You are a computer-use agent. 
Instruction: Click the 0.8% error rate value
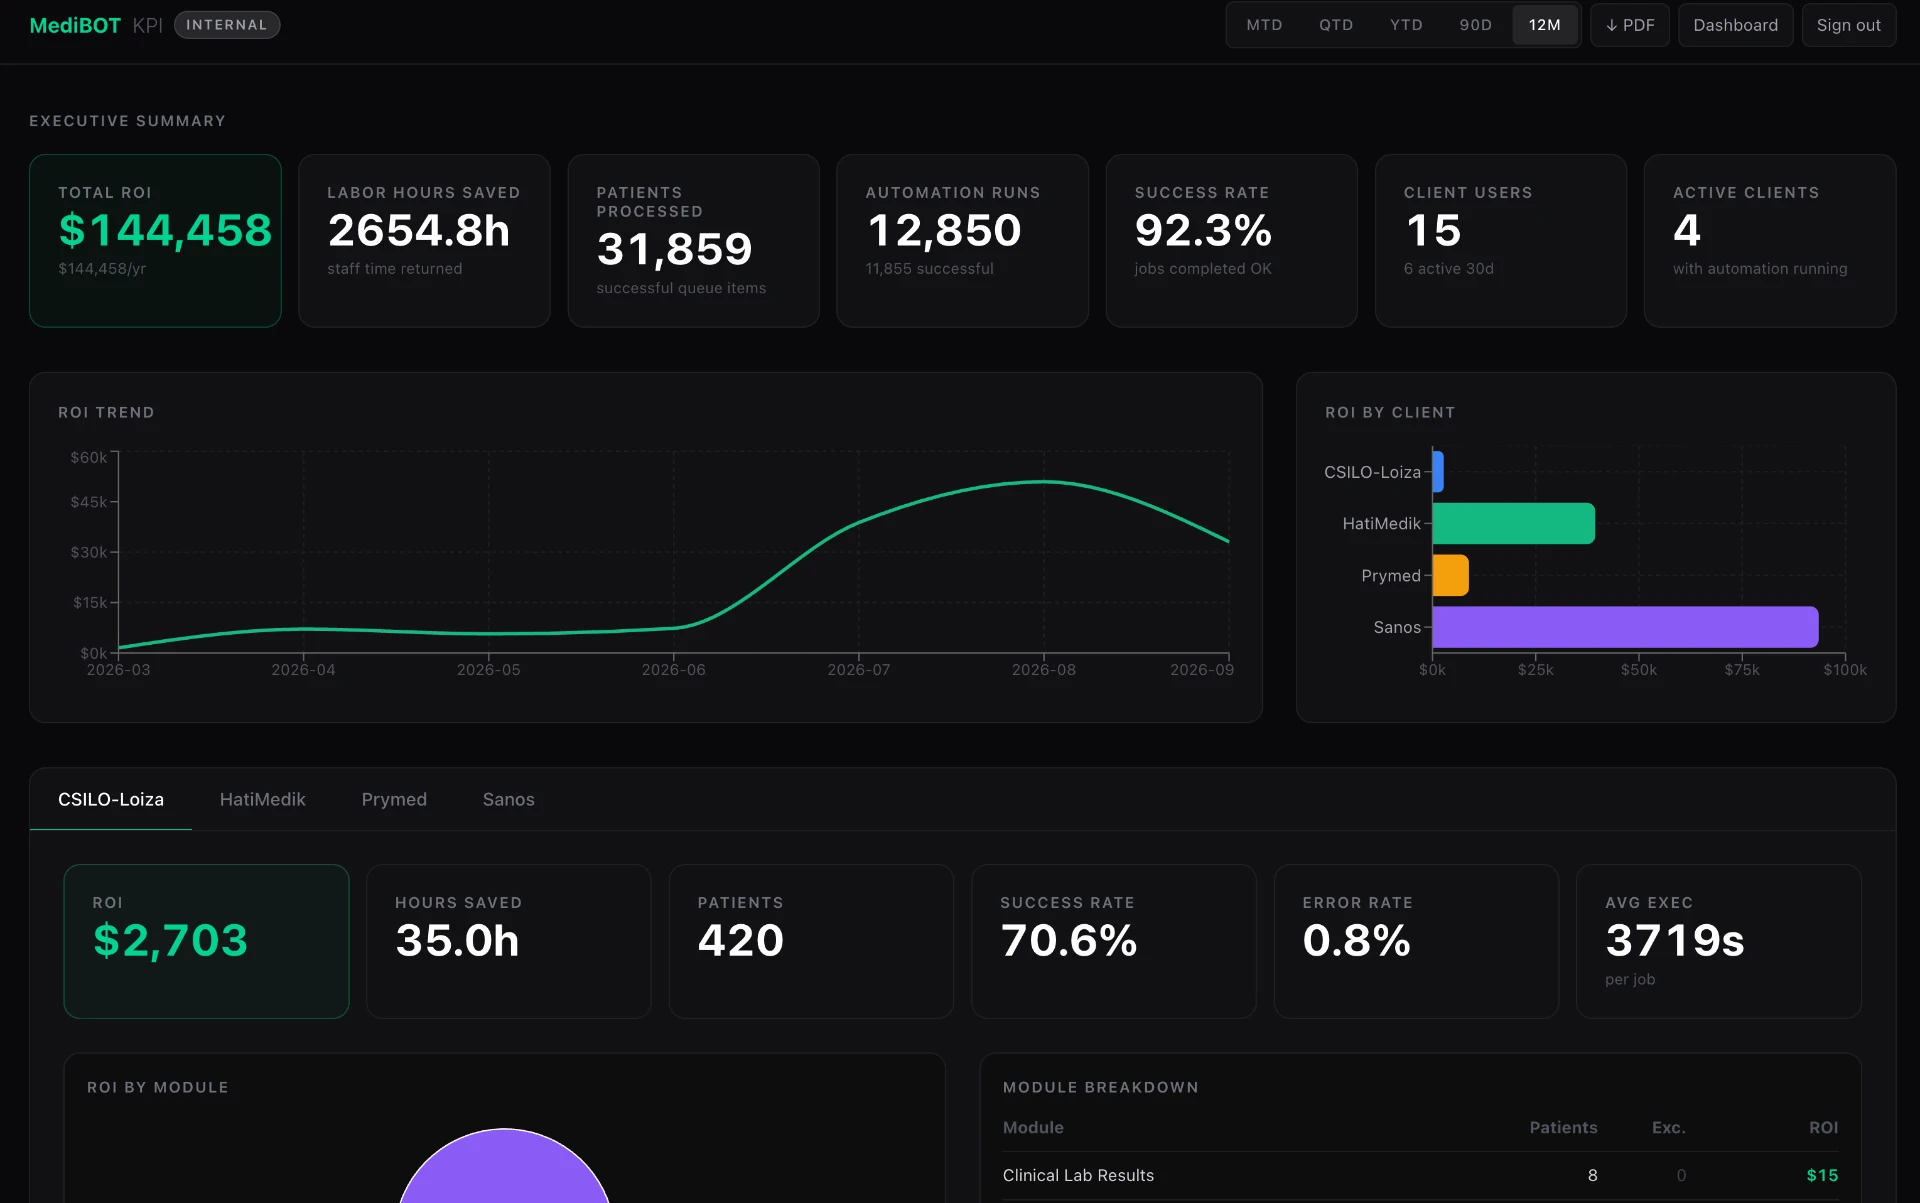tap(1356, 940)
